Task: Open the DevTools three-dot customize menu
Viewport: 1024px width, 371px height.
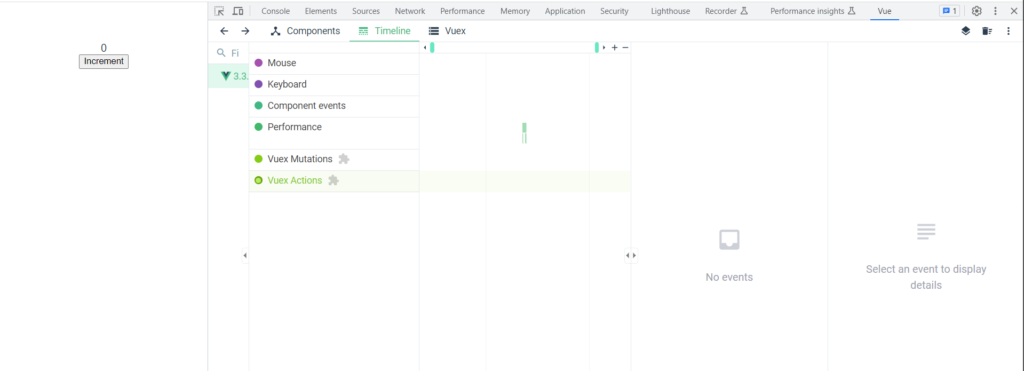Action: point(995,11)
